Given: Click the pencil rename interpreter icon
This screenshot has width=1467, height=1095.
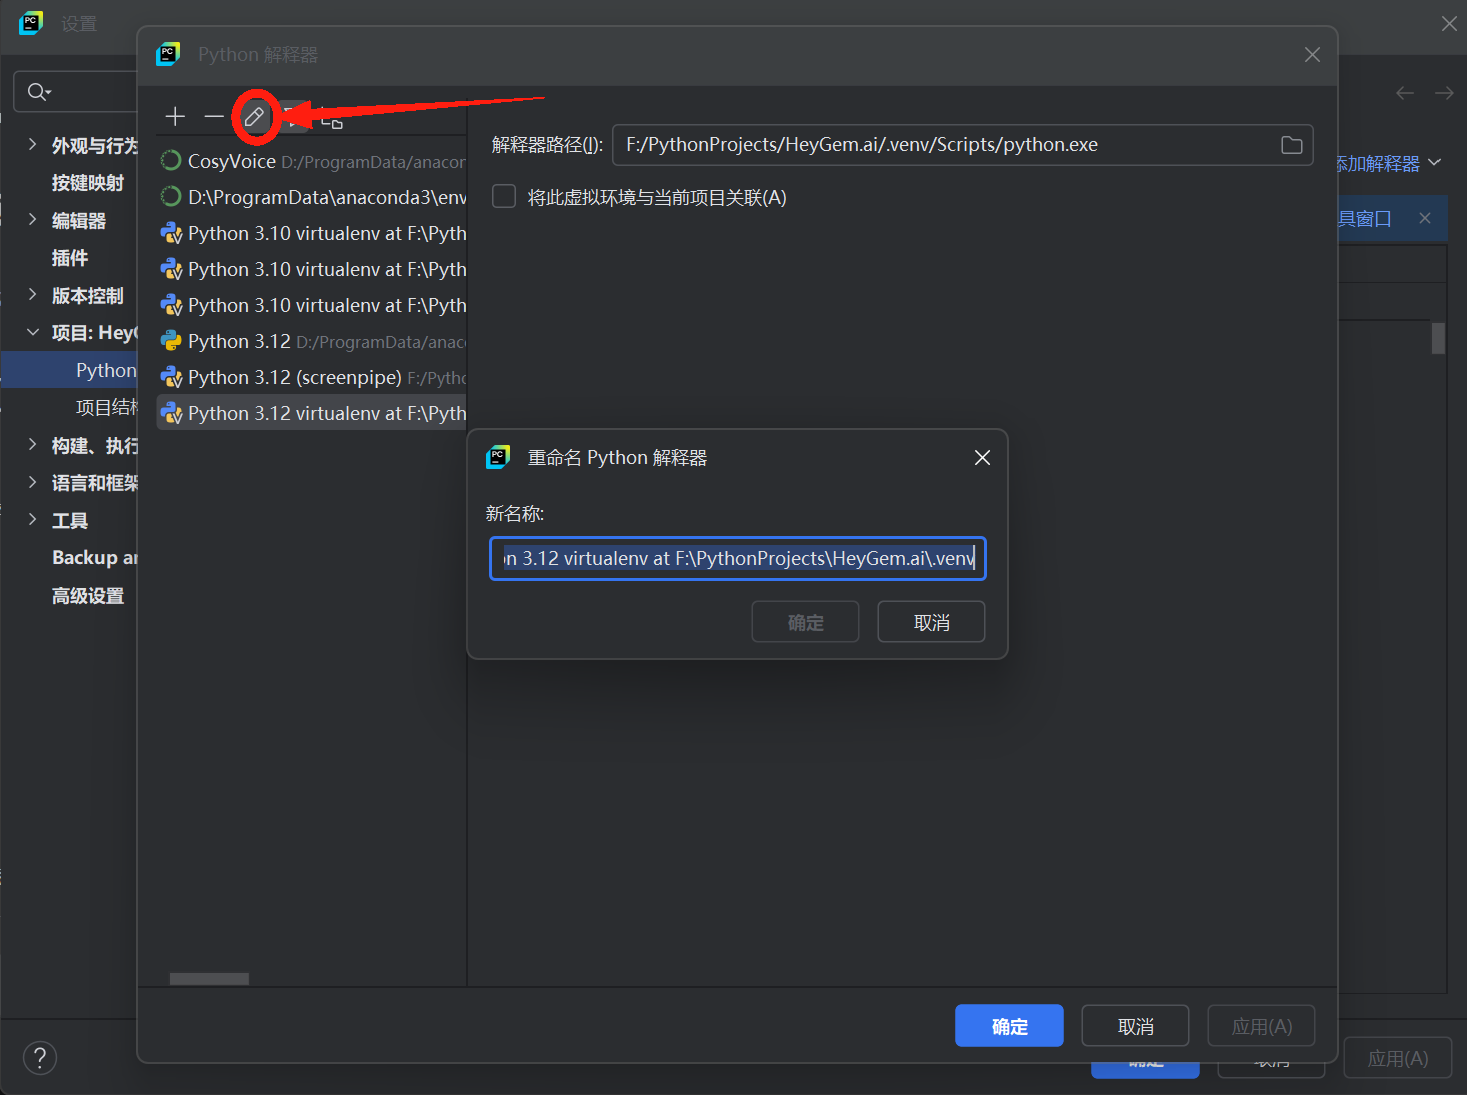Looking at the screenshot, I should click(254, 117).
